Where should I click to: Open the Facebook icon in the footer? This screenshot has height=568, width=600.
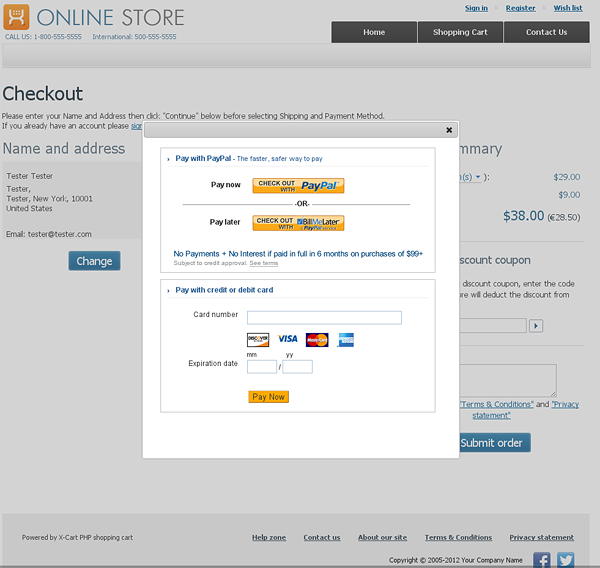[x=542, y=560]
